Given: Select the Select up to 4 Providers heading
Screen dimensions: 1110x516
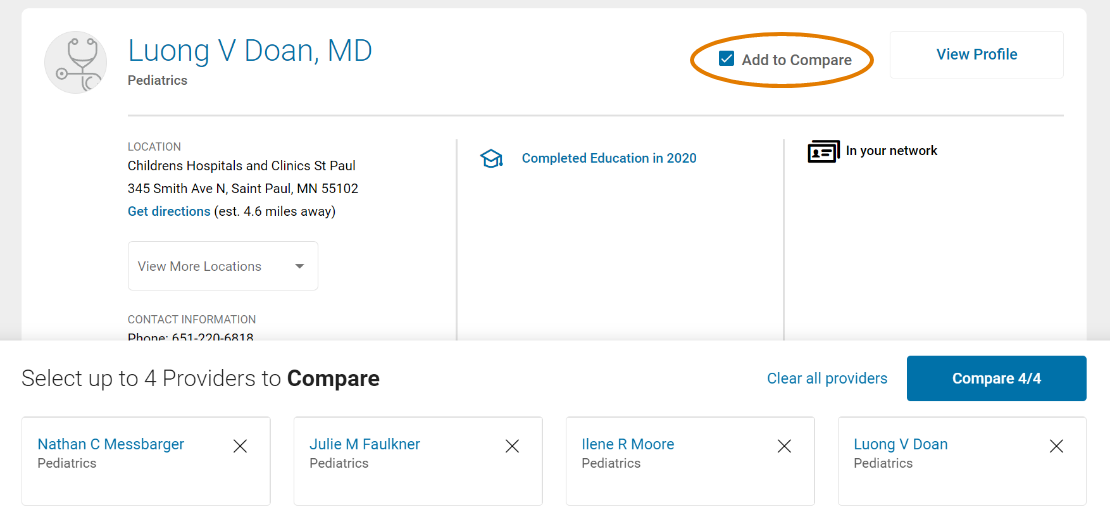Looking at the screenshot, I should click(x=200, y=379).
